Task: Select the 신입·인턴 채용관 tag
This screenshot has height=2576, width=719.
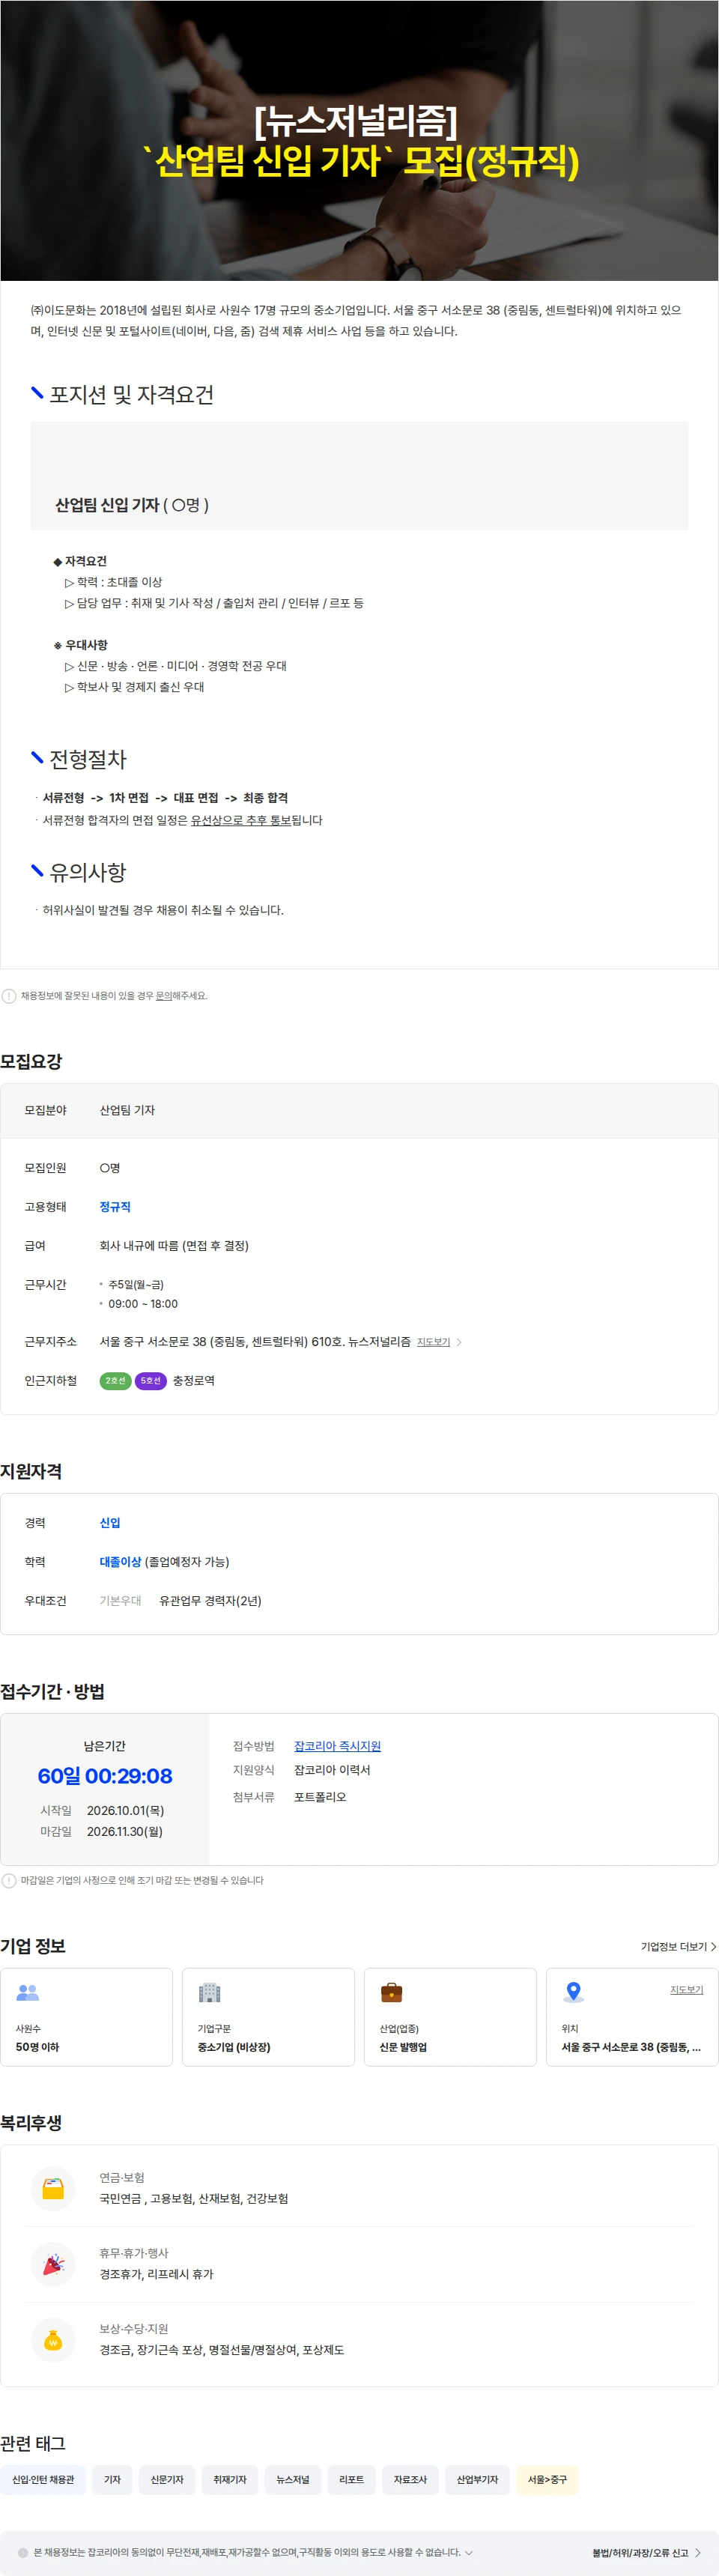Action: [43, 2479]
